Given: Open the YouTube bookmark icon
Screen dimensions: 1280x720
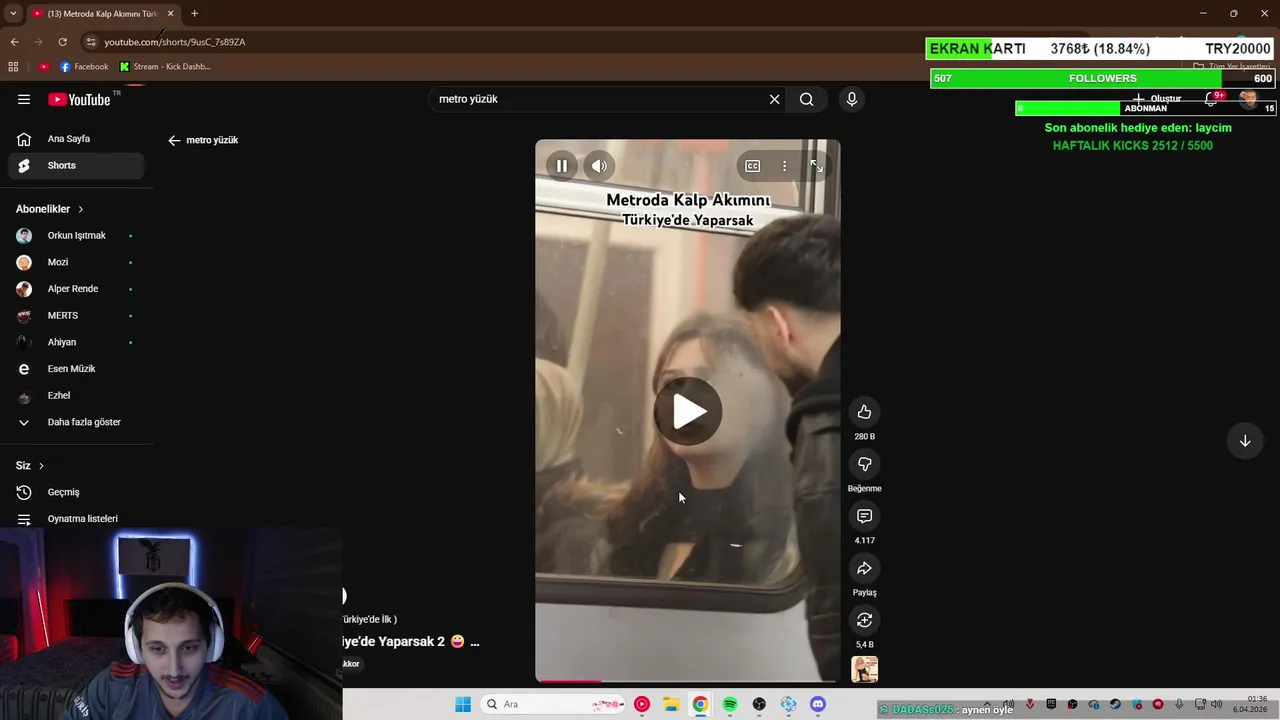Looking at the screenshot, I should (44, 67).
